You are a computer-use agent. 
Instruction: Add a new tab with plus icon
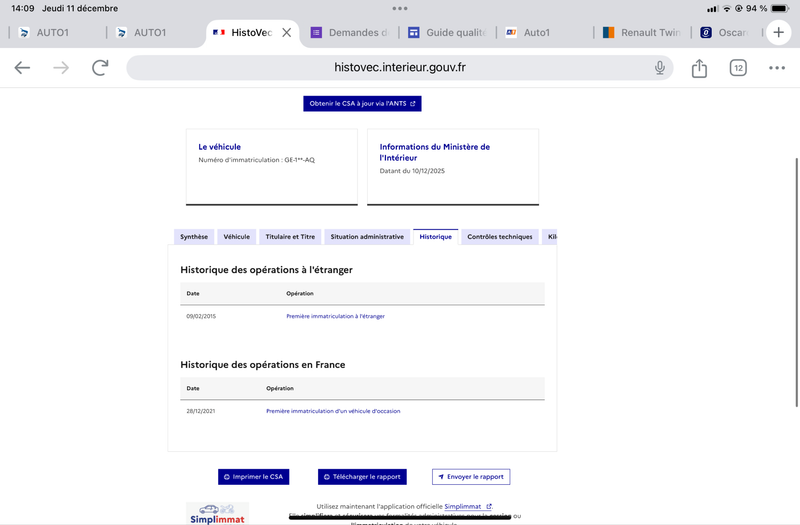tap(779, 32)
